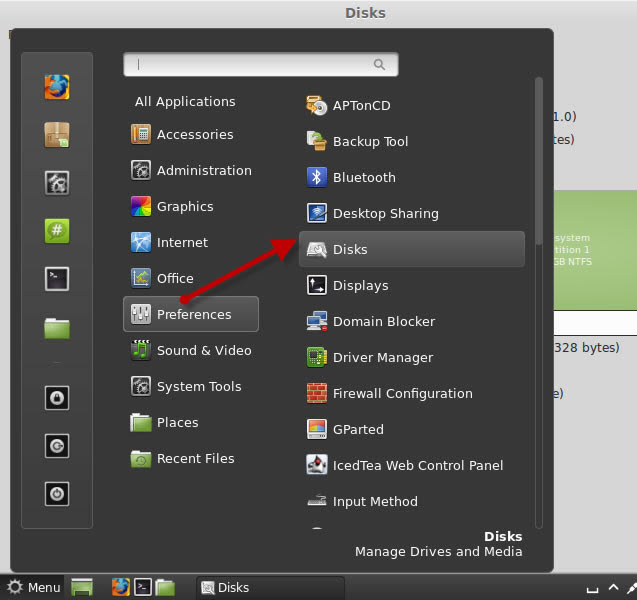637x600 pixels.
Task: Click the 'Input Method' label
Action: point(375,501)
